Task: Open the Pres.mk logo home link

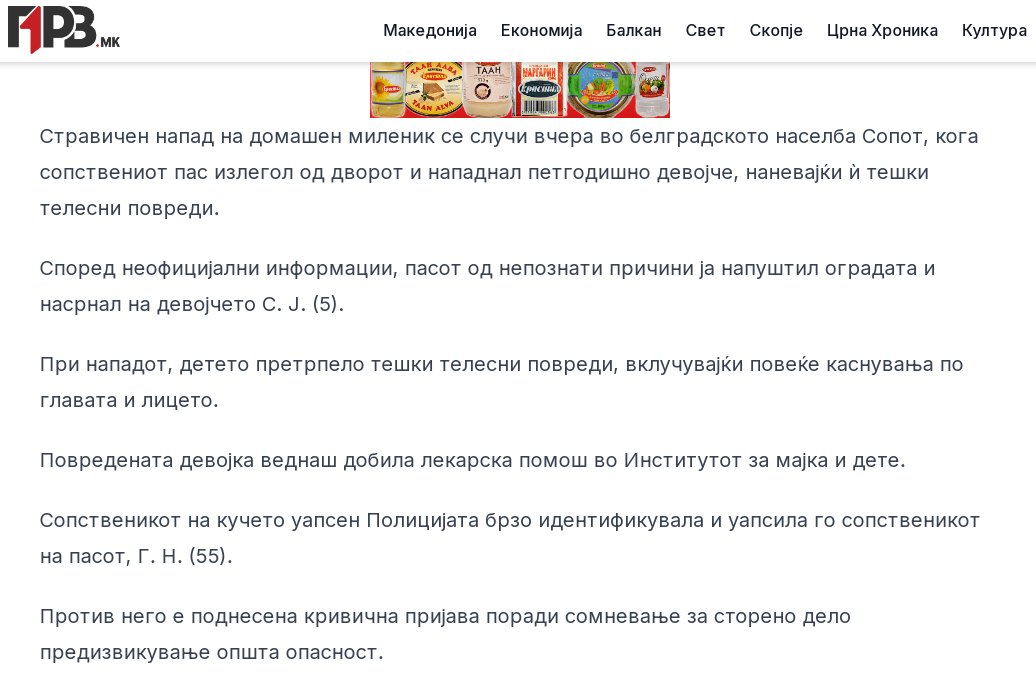Action: pyautogui.click(x=64, y=30)
